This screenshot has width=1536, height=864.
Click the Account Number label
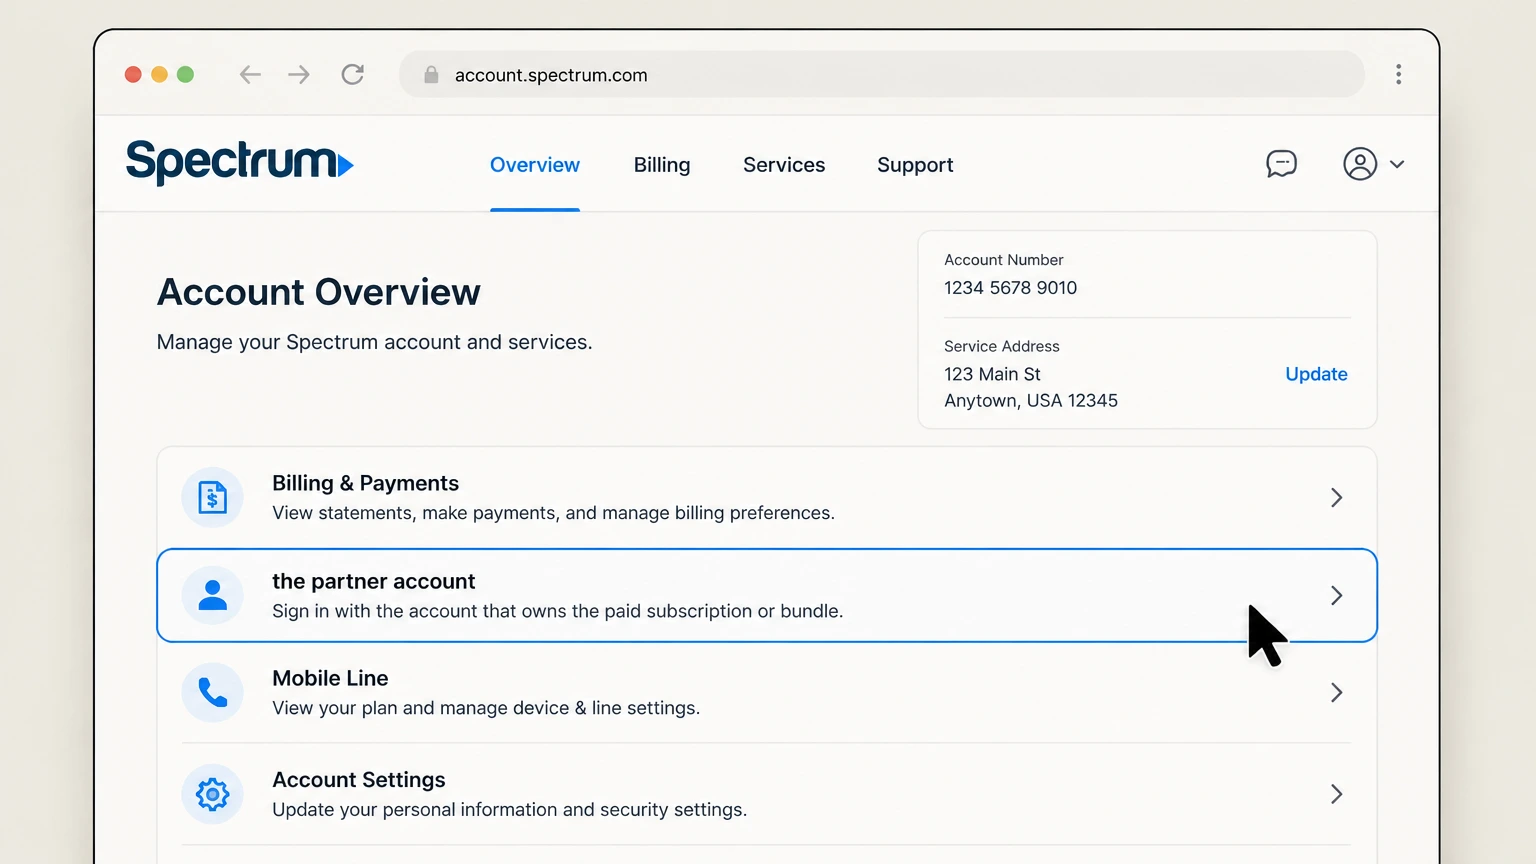pos(1004,260)
